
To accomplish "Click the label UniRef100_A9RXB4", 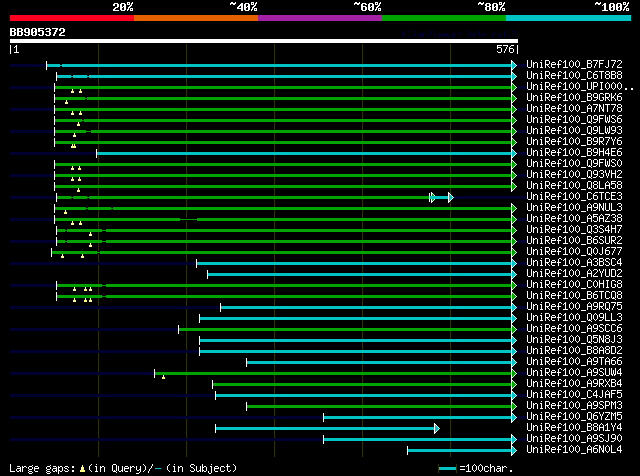I will 574,384.
